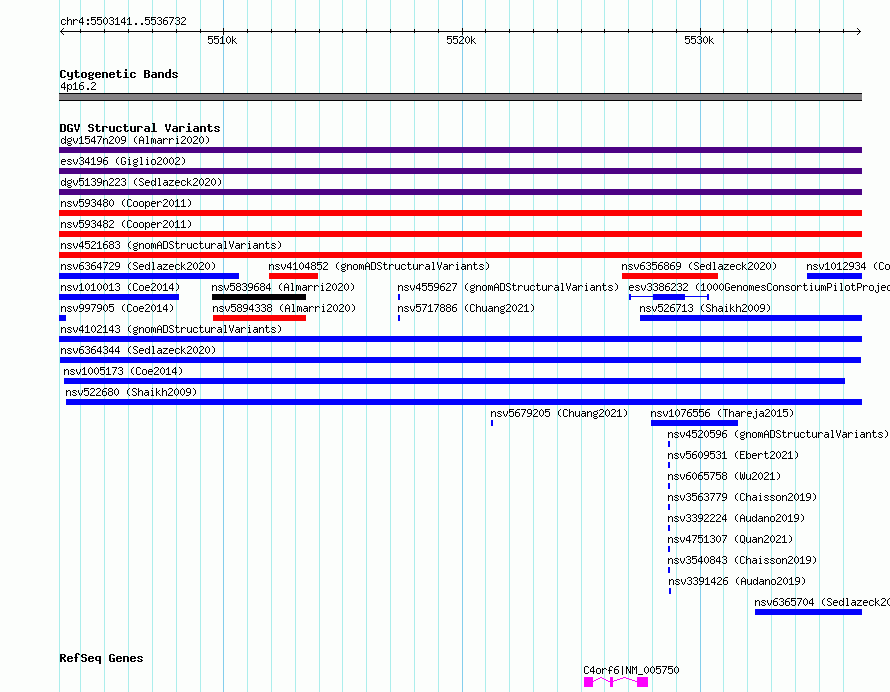Image resolution: width=890 pixels, height=692 pixels.
Task: Click nsv4102143 gnomAD variant label
Action: click(x=171, y=329)
